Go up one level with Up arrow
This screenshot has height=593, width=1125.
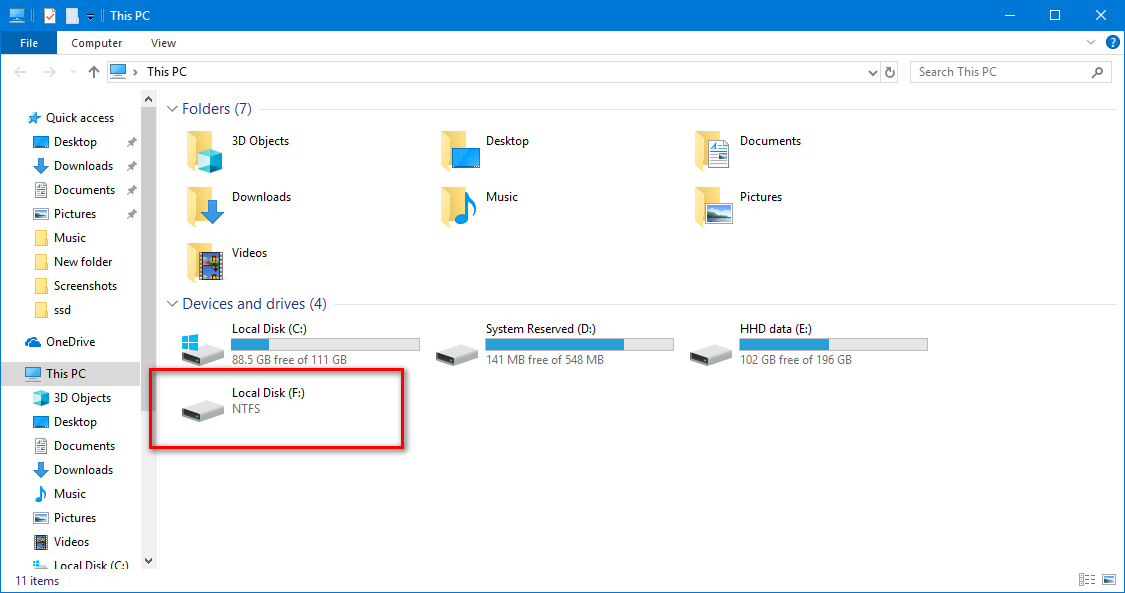point(94,72)
